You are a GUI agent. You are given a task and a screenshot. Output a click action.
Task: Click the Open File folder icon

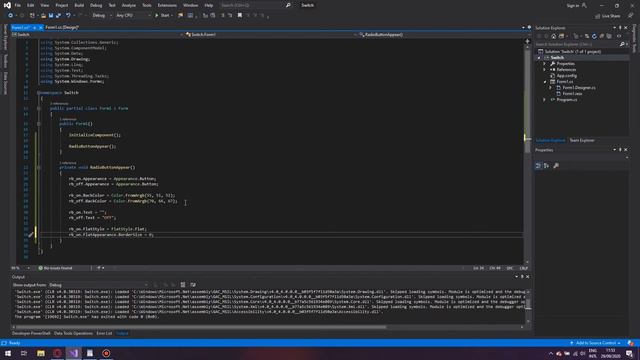[x=43, y=16]
